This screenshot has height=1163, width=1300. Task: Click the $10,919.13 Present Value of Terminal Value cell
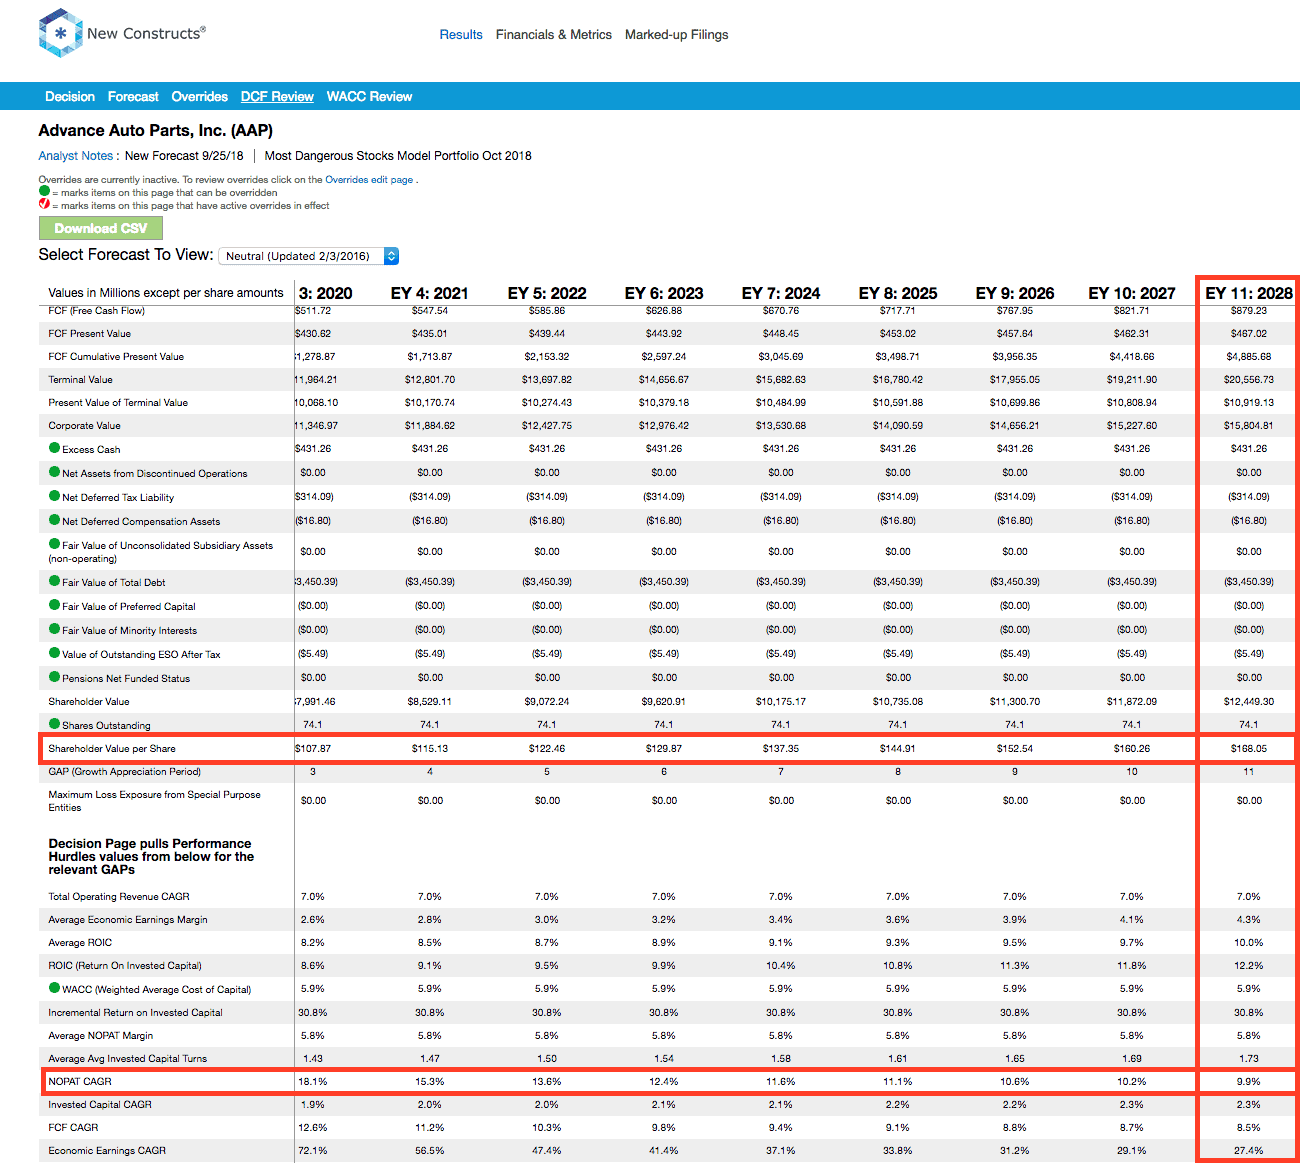[1249, 402]
